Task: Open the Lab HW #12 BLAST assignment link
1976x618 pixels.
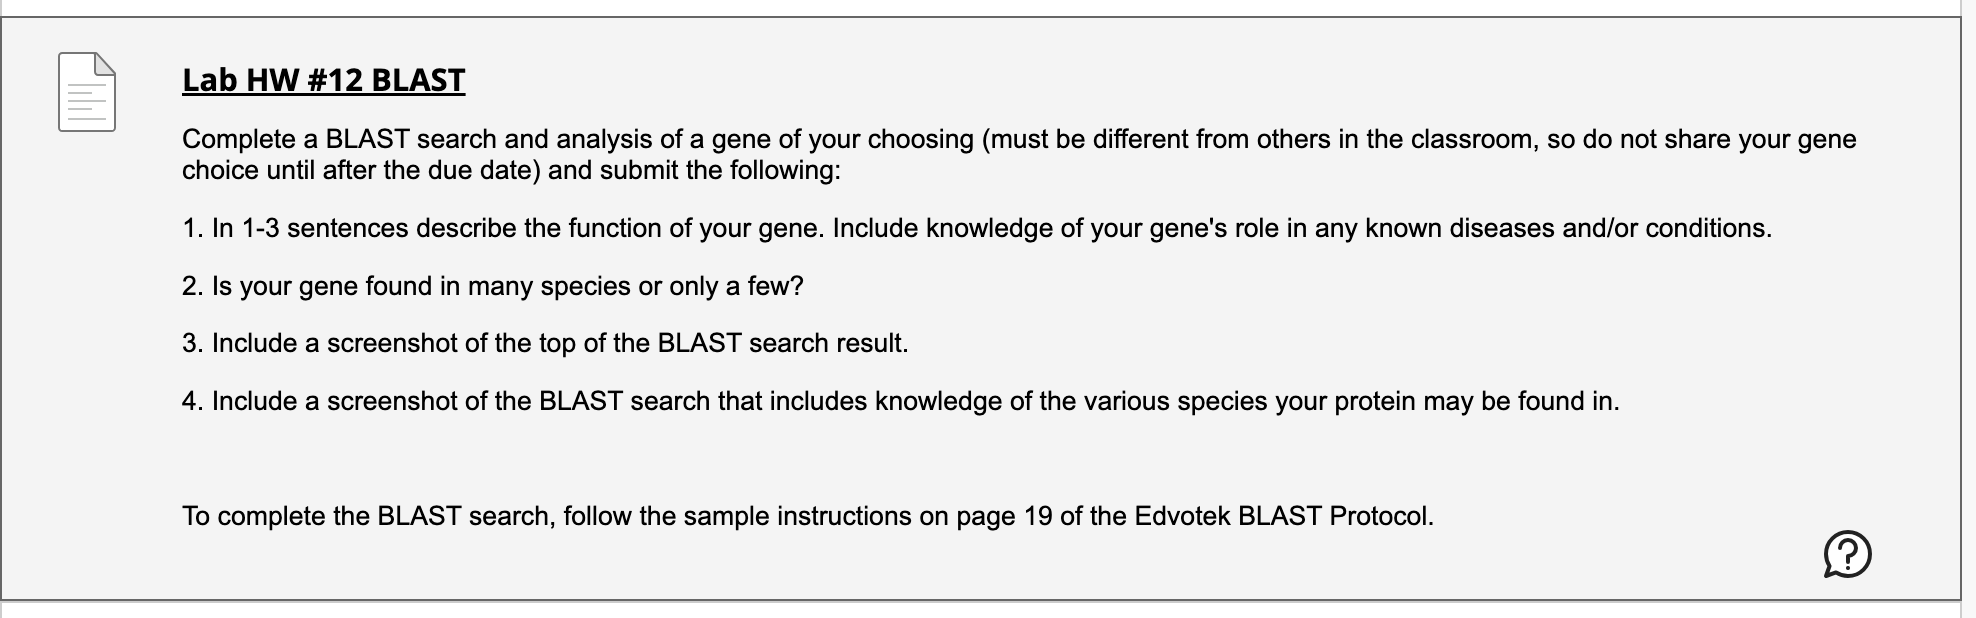Action: point(322,80)
